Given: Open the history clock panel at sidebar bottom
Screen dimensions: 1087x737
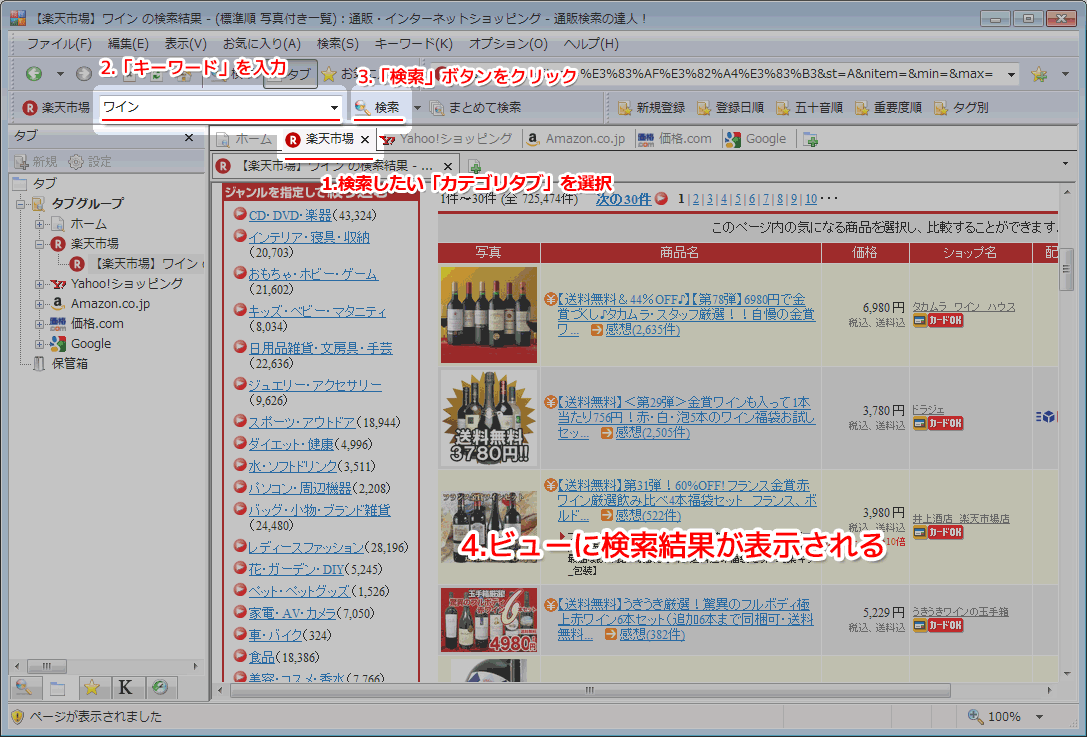Looking at the screenshot, I should tap(159, 687).
